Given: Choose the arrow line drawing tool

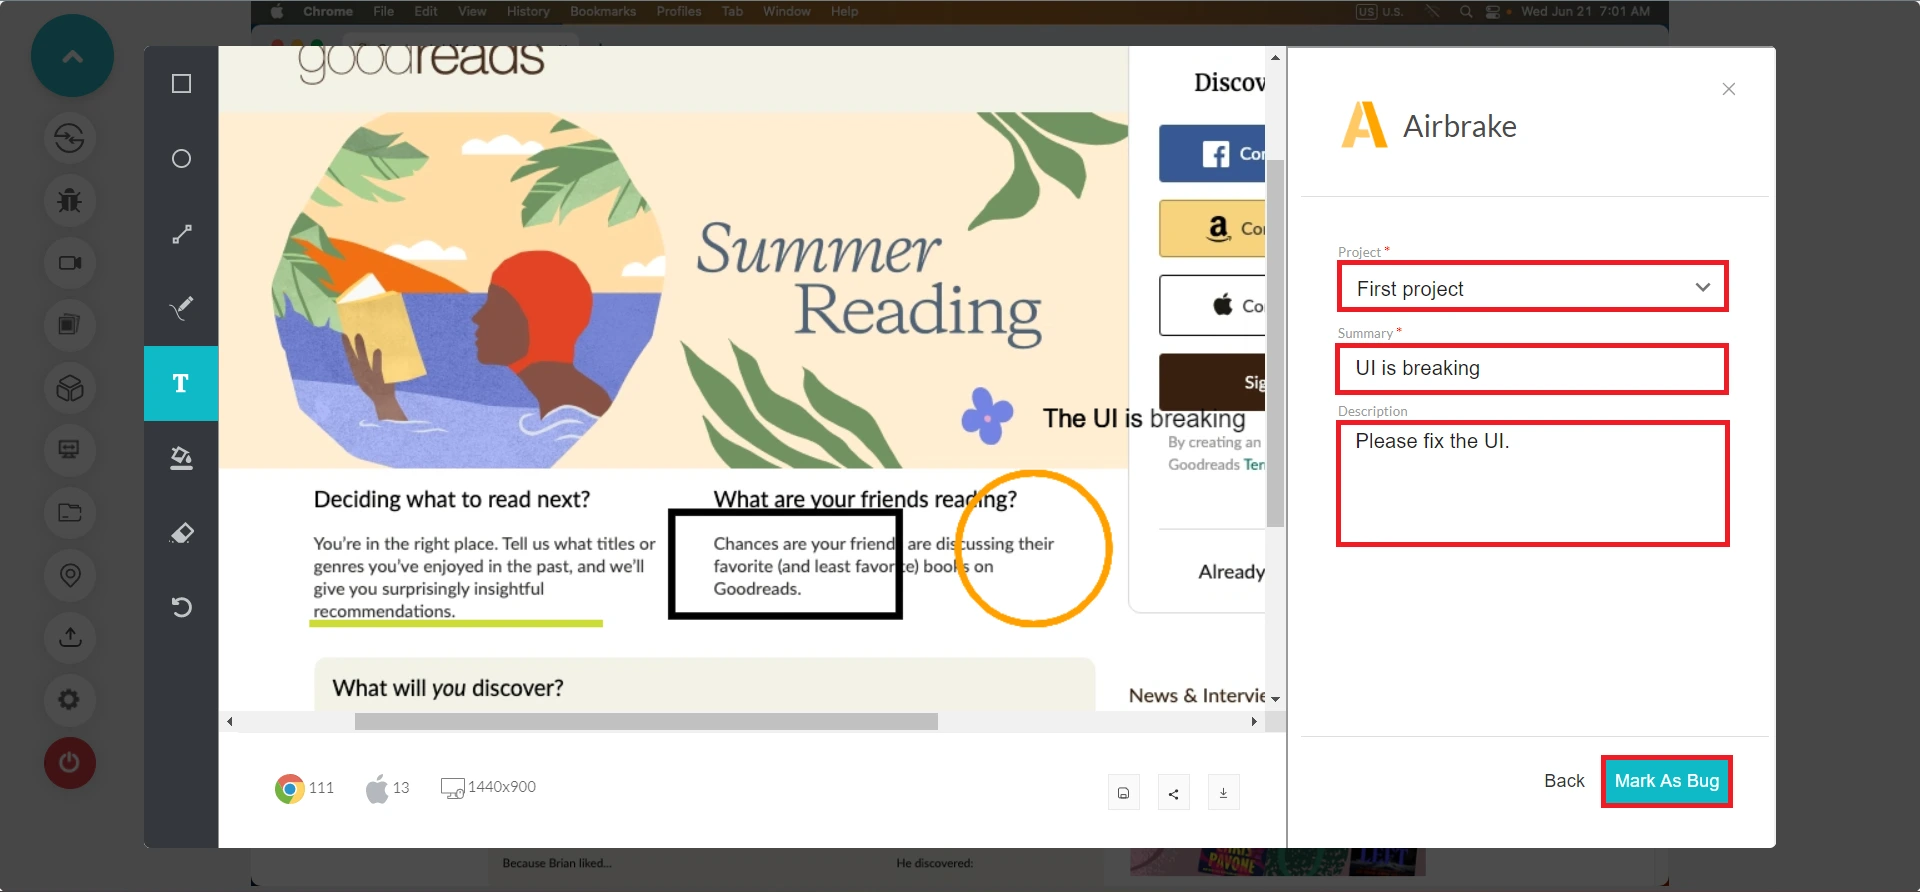Looking at the screenshot, I should pyautogui.click(x=181, y=234).
